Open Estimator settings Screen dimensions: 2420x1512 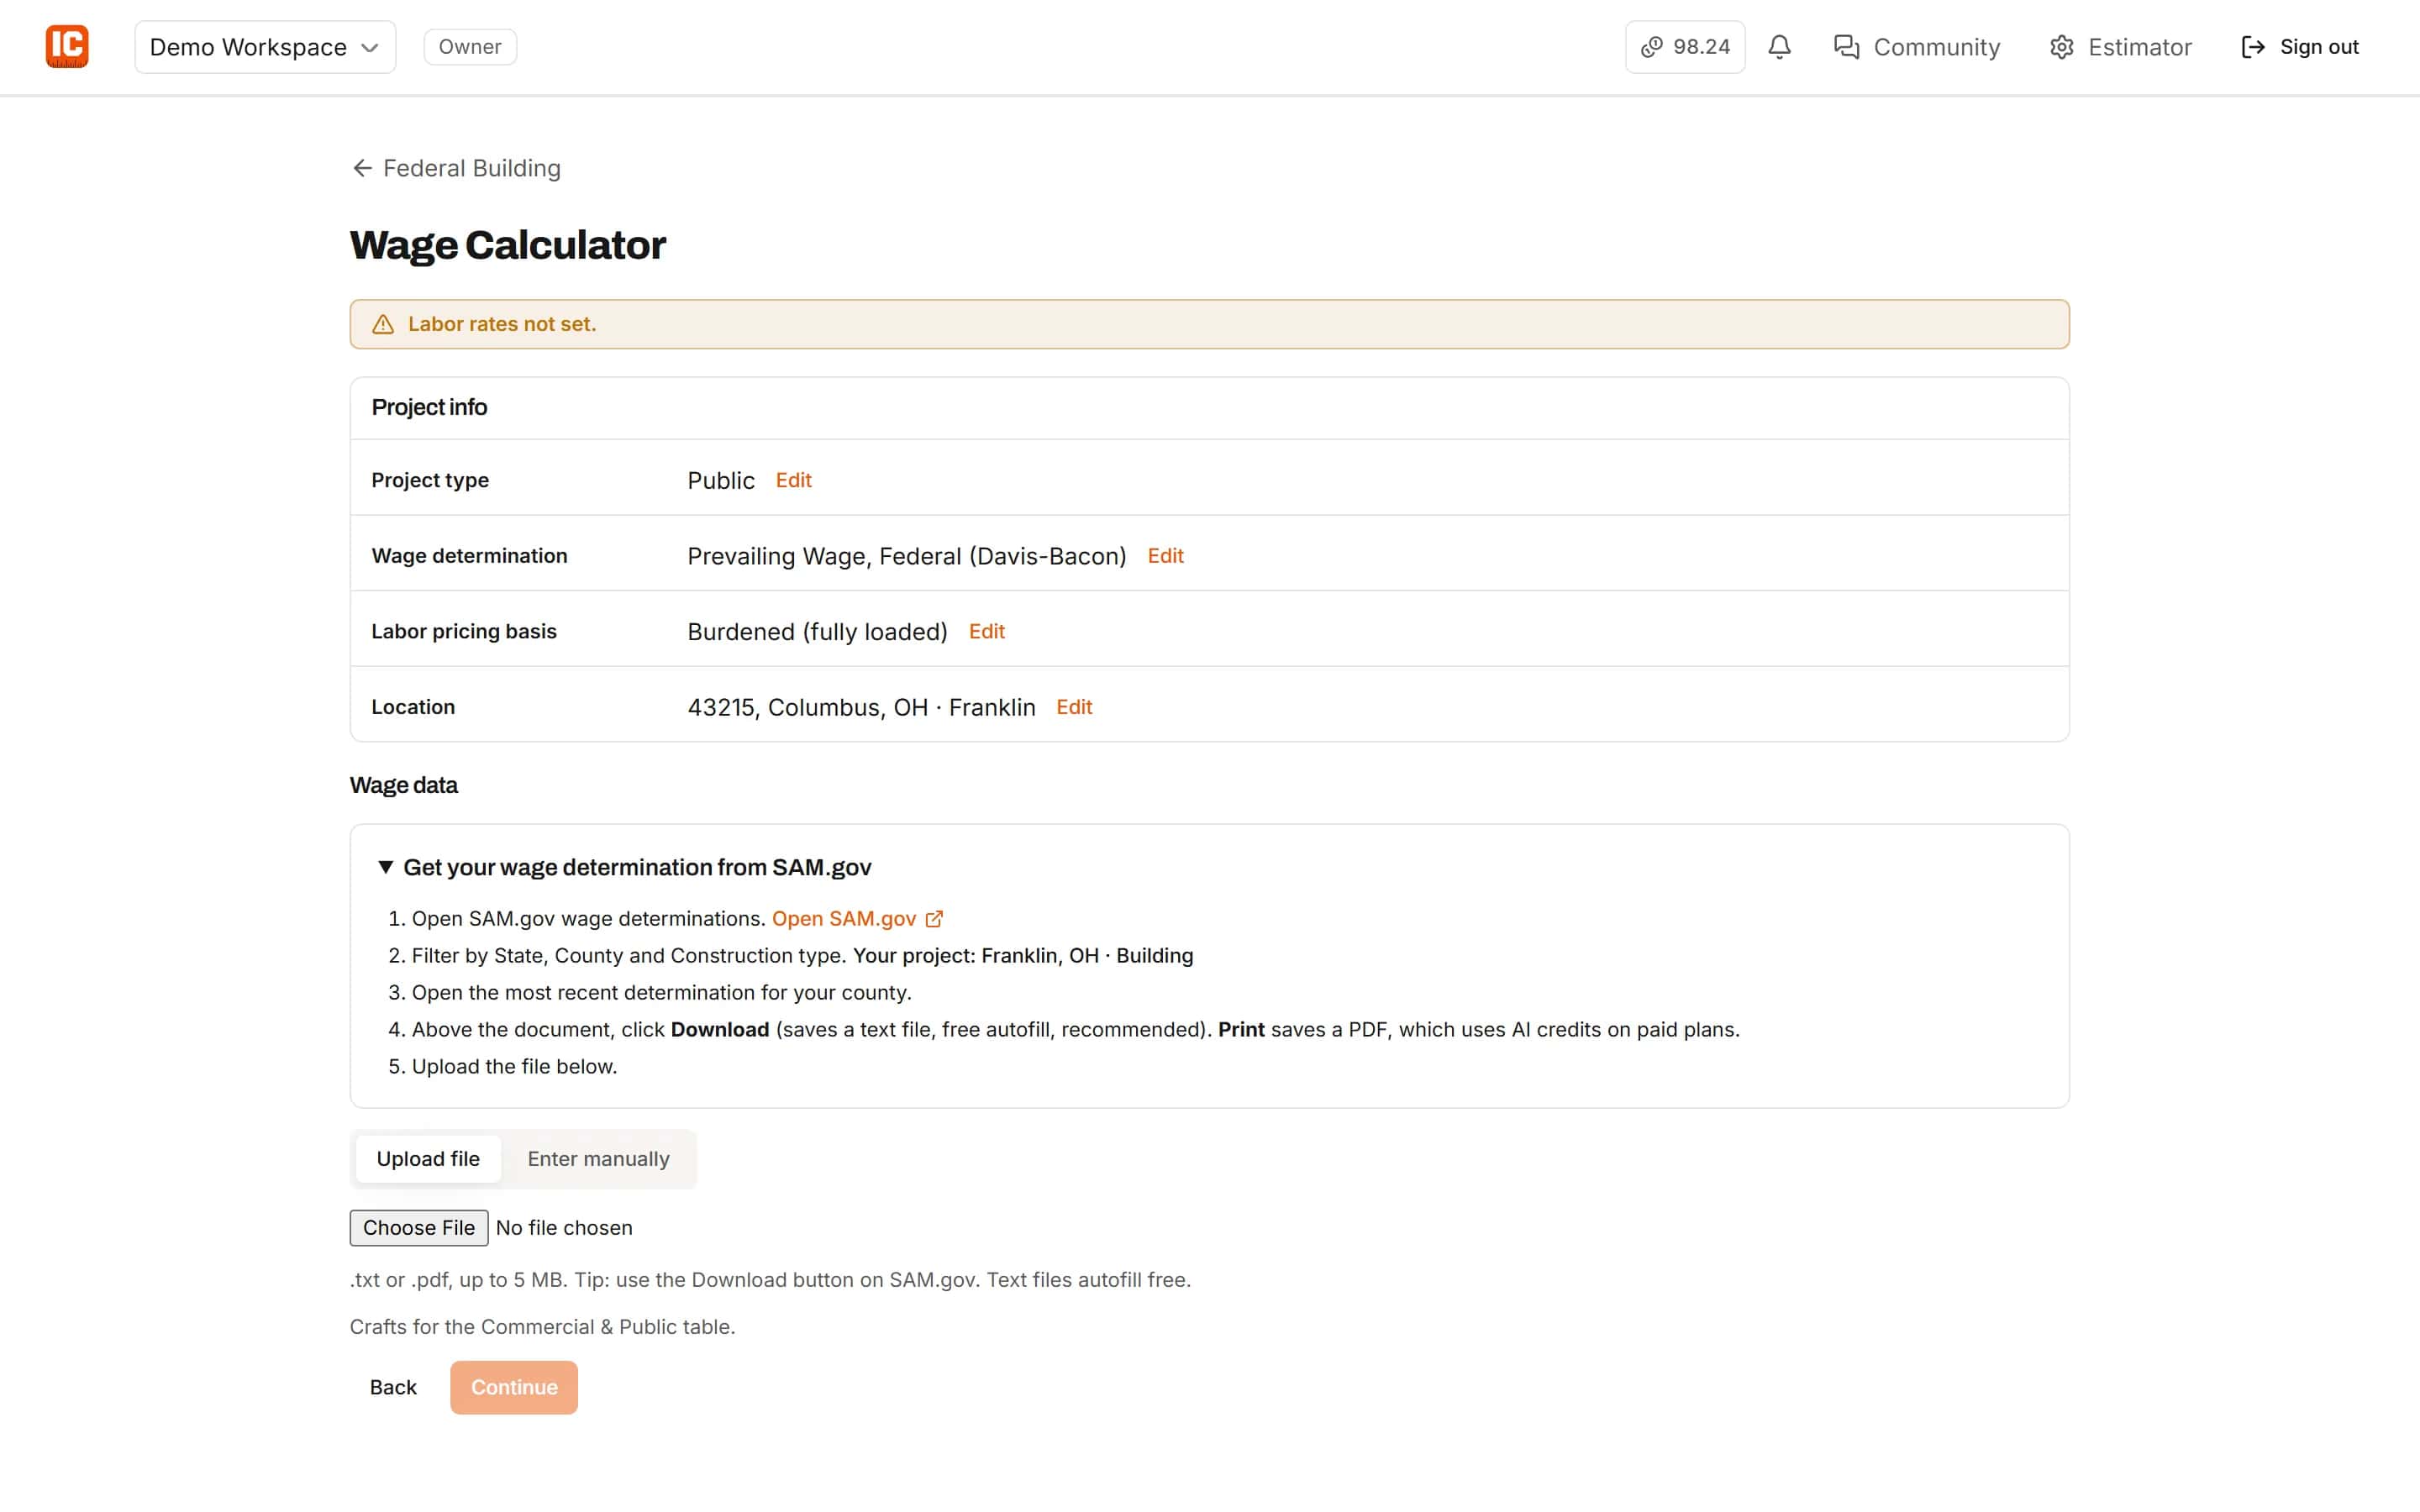tap(2120, 47)
